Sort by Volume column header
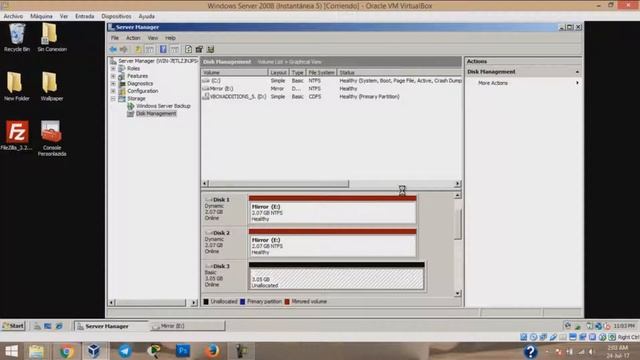 tap(234, 72)
